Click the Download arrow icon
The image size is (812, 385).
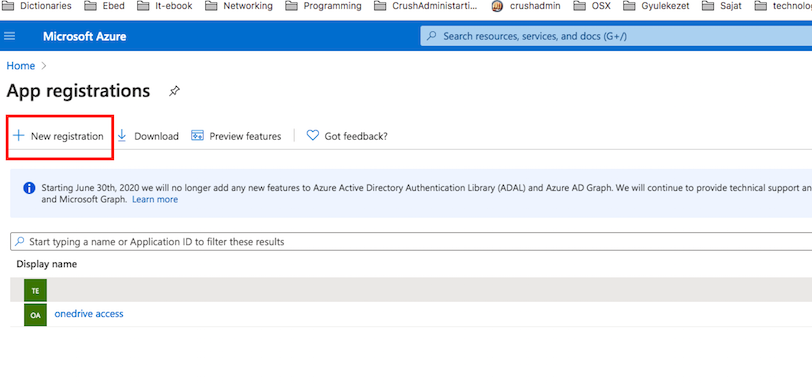(122, 136)
